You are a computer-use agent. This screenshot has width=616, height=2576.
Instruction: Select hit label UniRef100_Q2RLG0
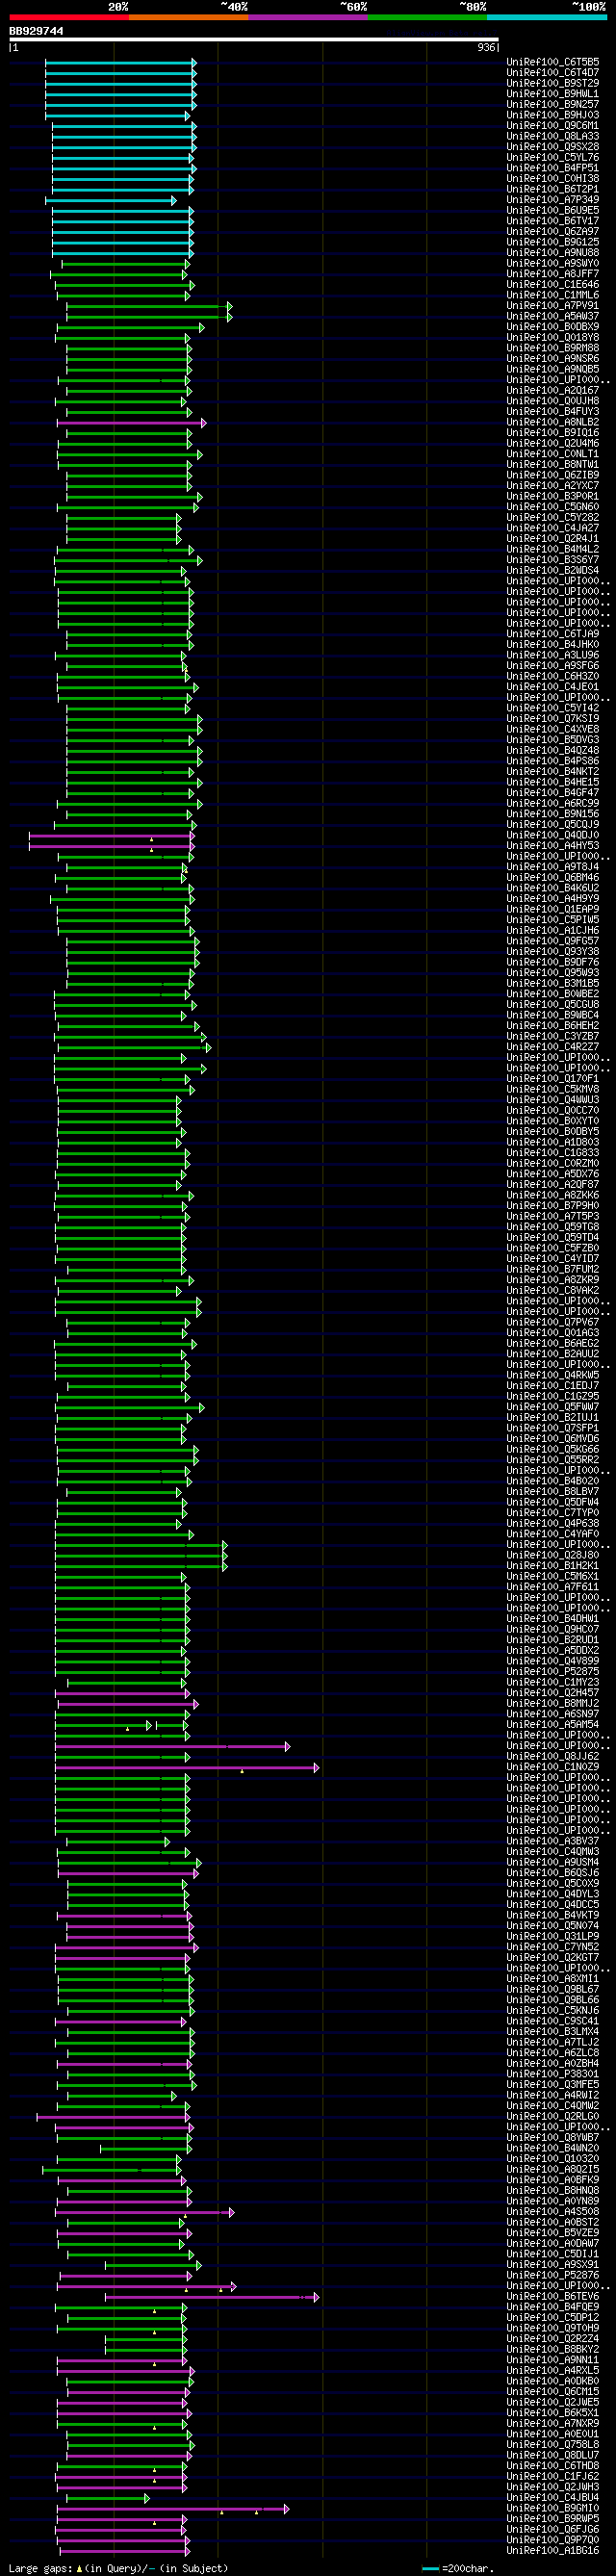point(553,2117)
